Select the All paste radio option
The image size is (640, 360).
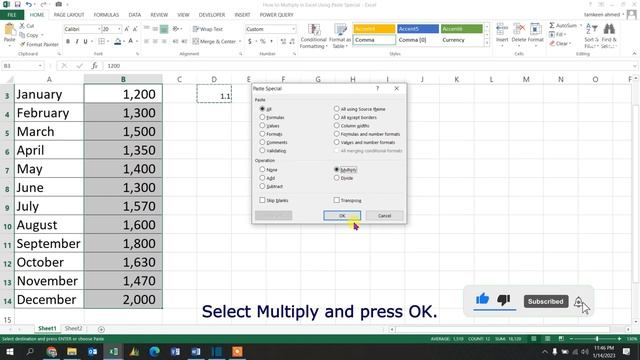coord(262,109)
